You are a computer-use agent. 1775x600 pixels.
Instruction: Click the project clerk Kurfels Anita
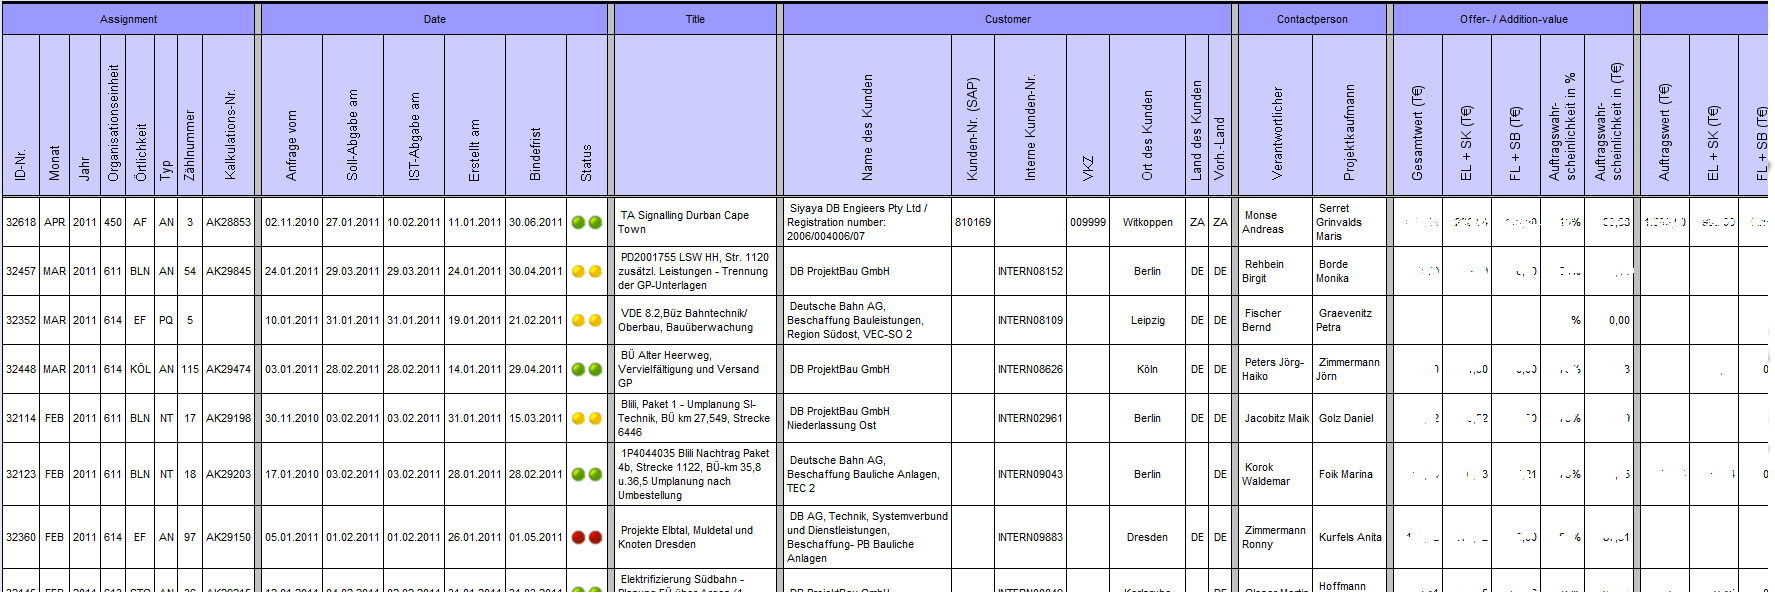(1350, 537)
